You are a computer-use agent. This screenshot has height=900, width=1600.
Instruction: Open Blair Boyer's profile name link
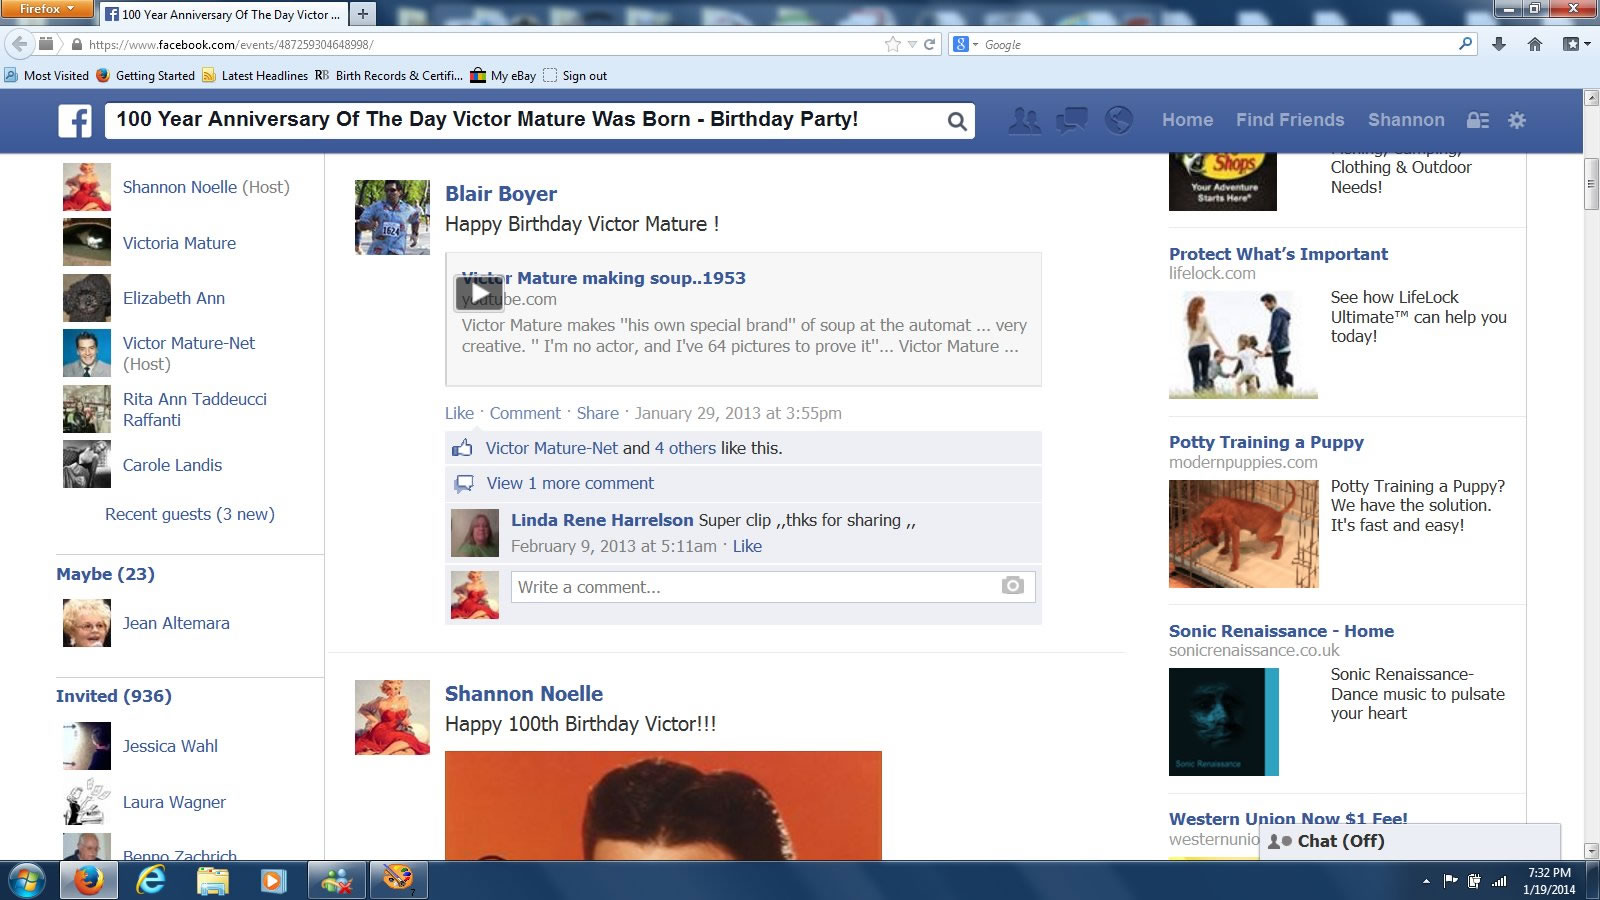500,194
